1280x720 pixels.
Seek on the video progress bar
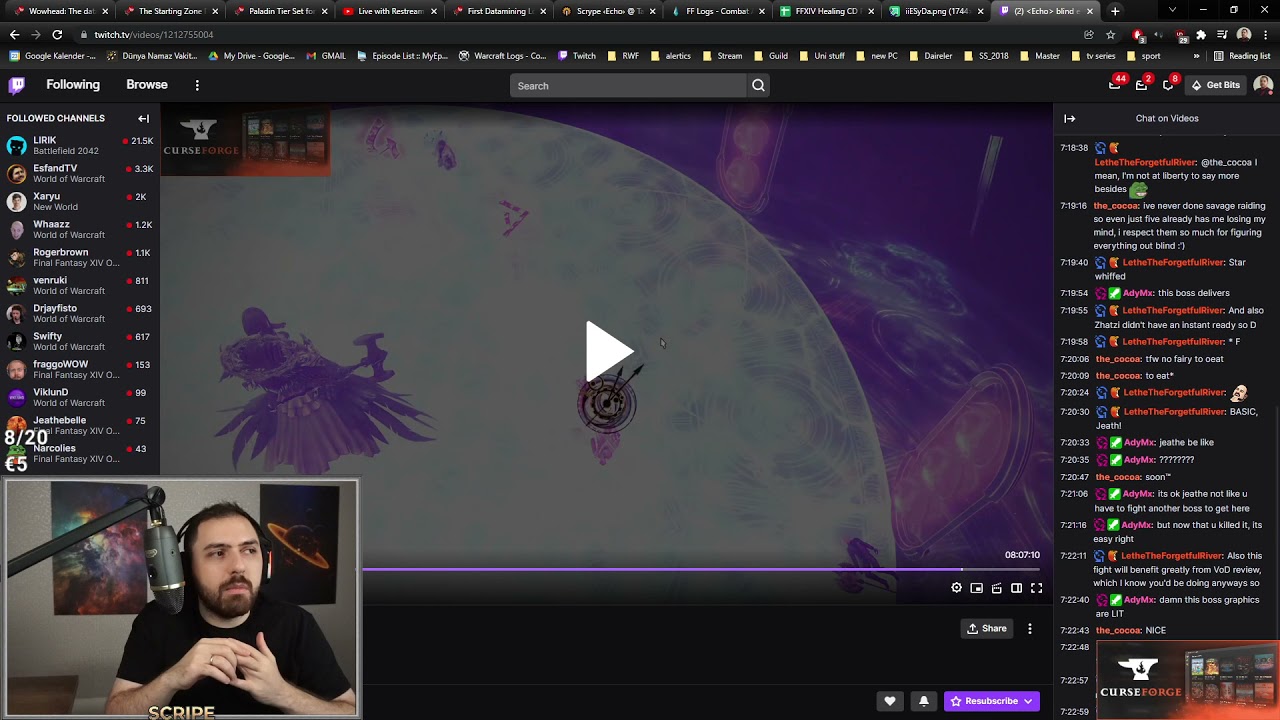(700, 570)
